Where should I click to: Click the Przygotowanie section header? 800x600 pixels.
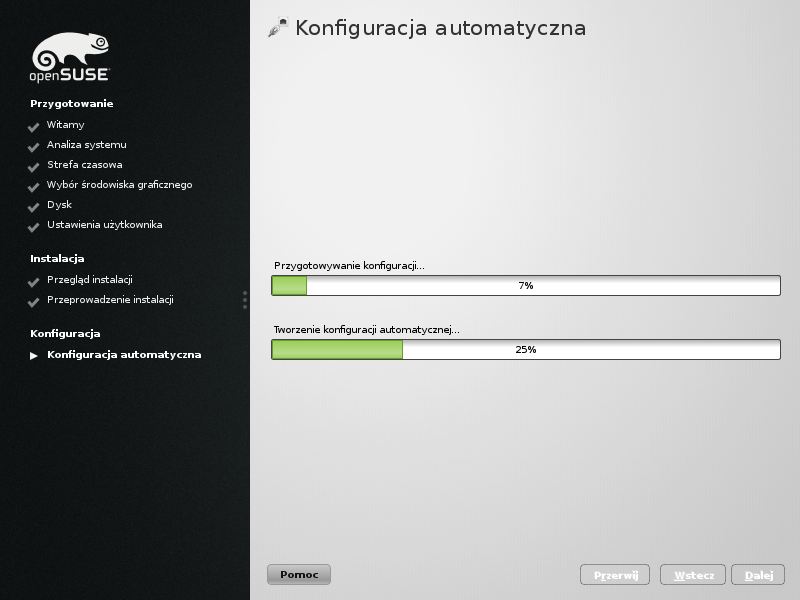point(71,103)
